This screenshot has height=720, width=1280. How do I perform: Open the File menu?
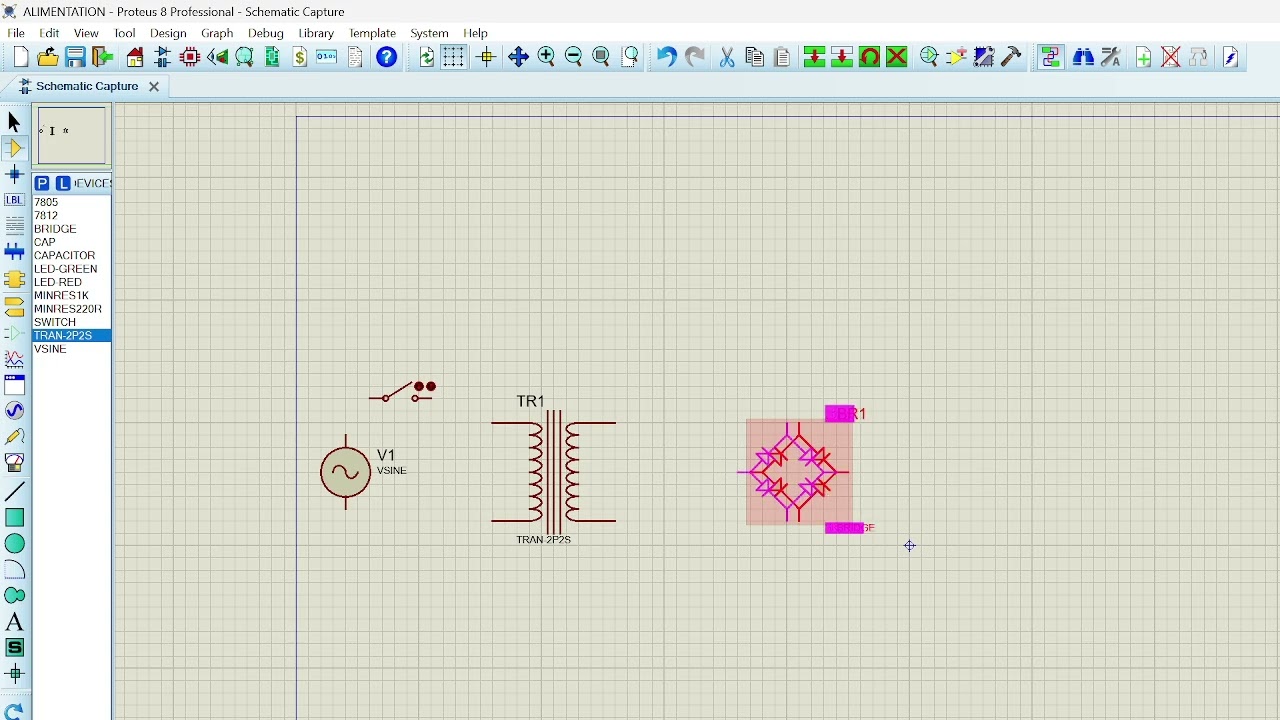16,33
